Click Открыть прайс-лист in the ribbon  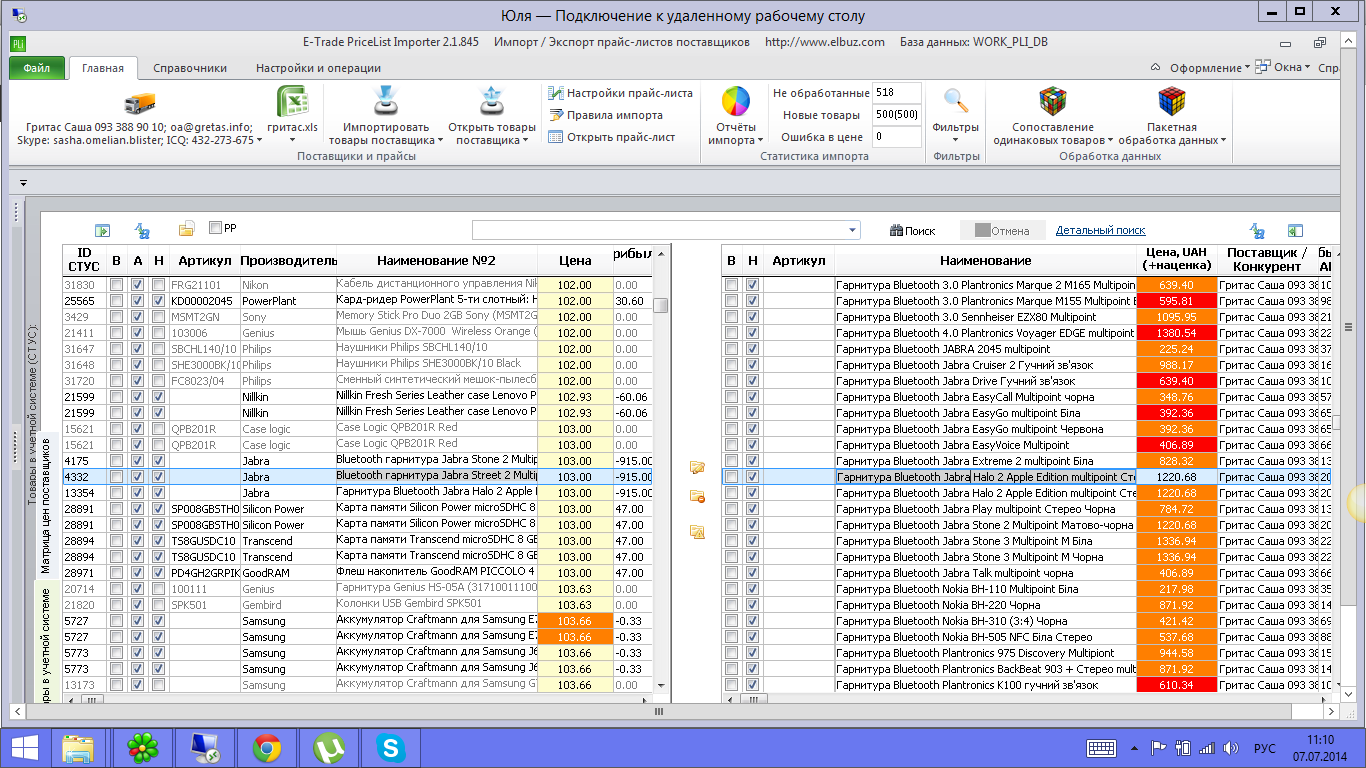pyautogui.click(x=611, y=137)
